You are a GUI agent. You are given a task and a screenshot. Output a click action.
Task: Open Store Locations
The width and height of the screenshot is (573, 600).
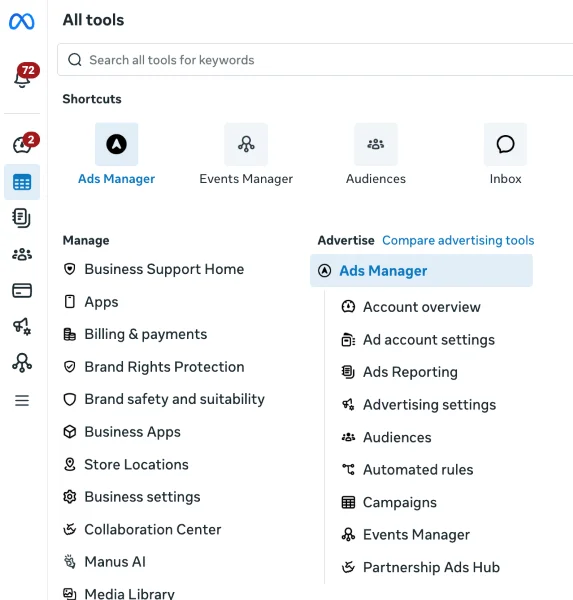(x=136, y=465)
